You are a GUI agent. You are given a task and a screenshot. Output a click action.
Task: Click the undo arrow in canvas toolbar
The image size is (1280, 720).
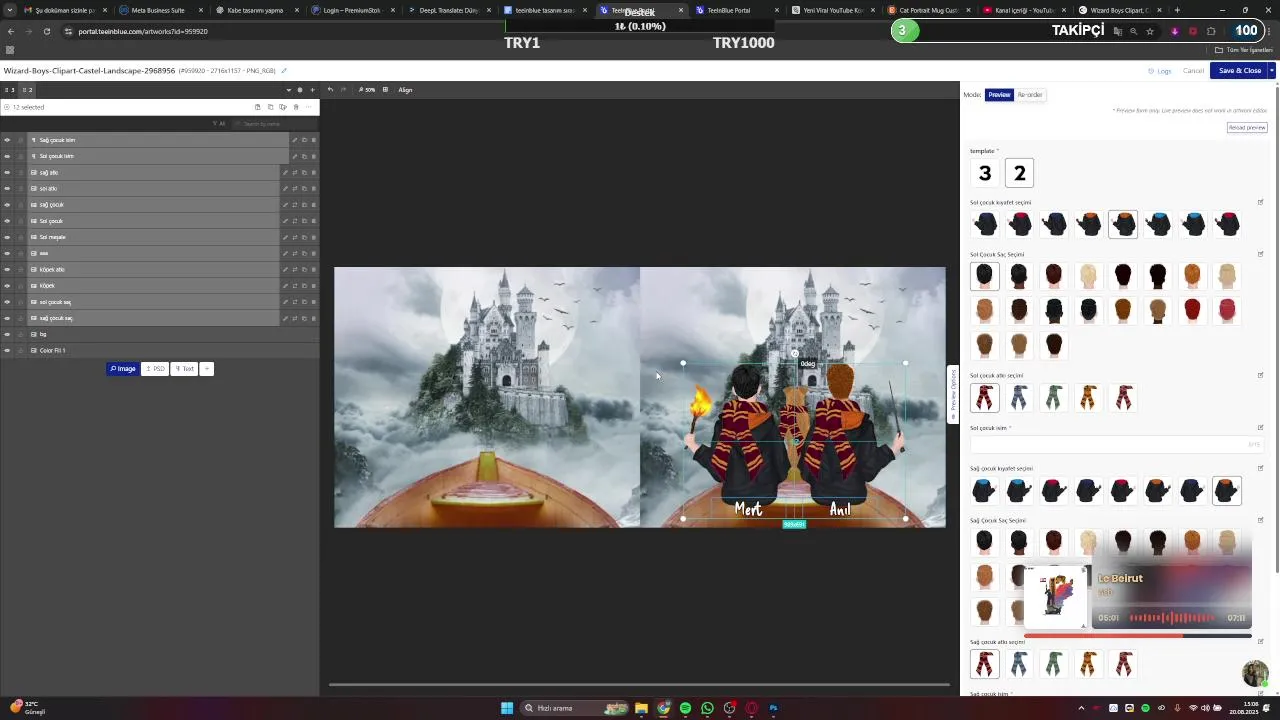click(330, 90)
